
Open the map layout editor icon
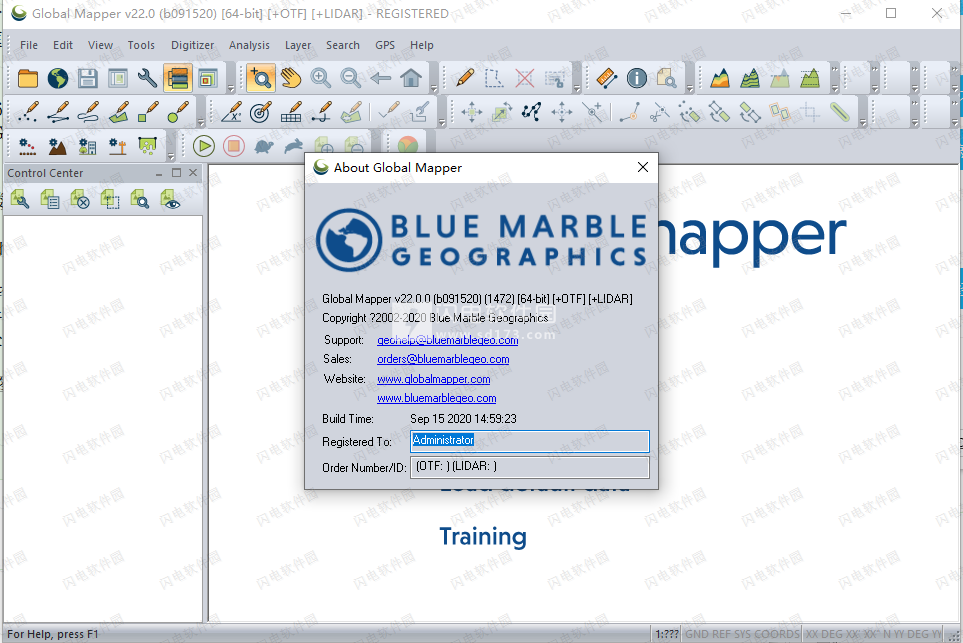point(208,79)
